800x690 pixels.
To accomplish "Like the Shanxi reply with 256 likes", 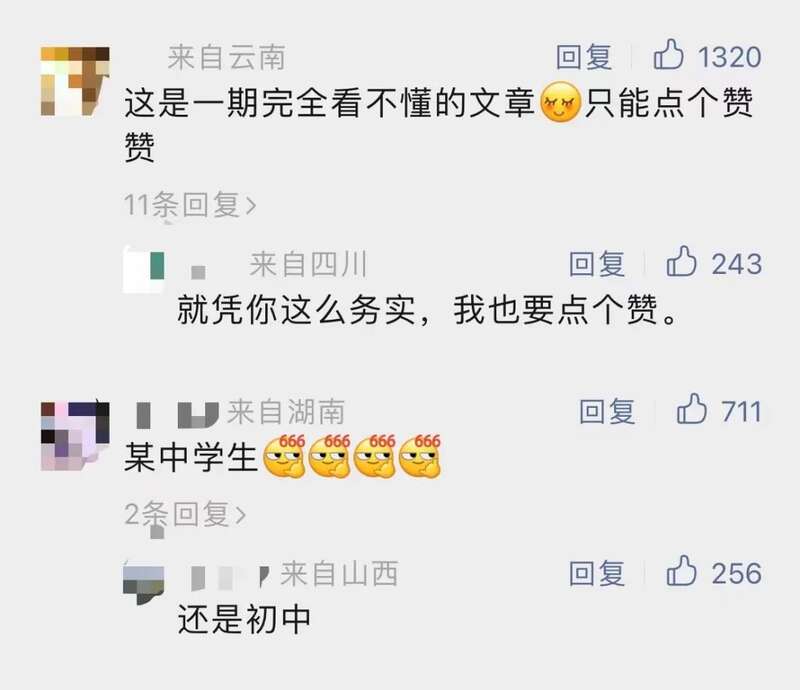I will click(682, 572).
